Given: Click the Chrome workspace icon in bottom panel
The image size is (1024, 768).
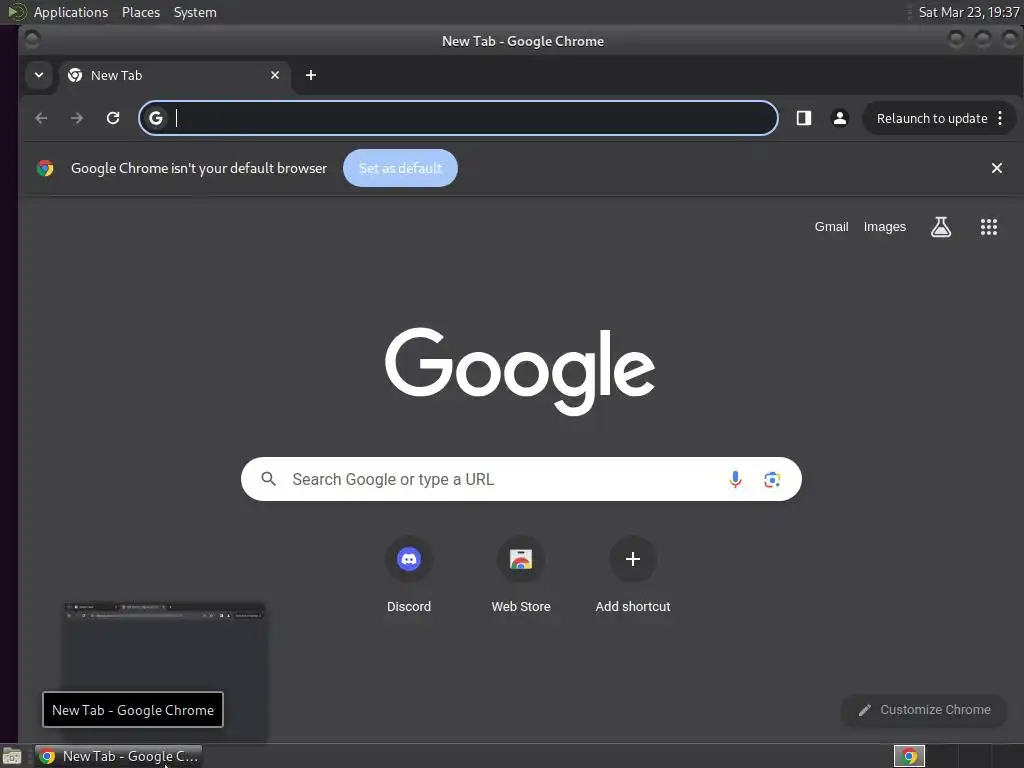Looking at the screenshot, I should (909, 756).
